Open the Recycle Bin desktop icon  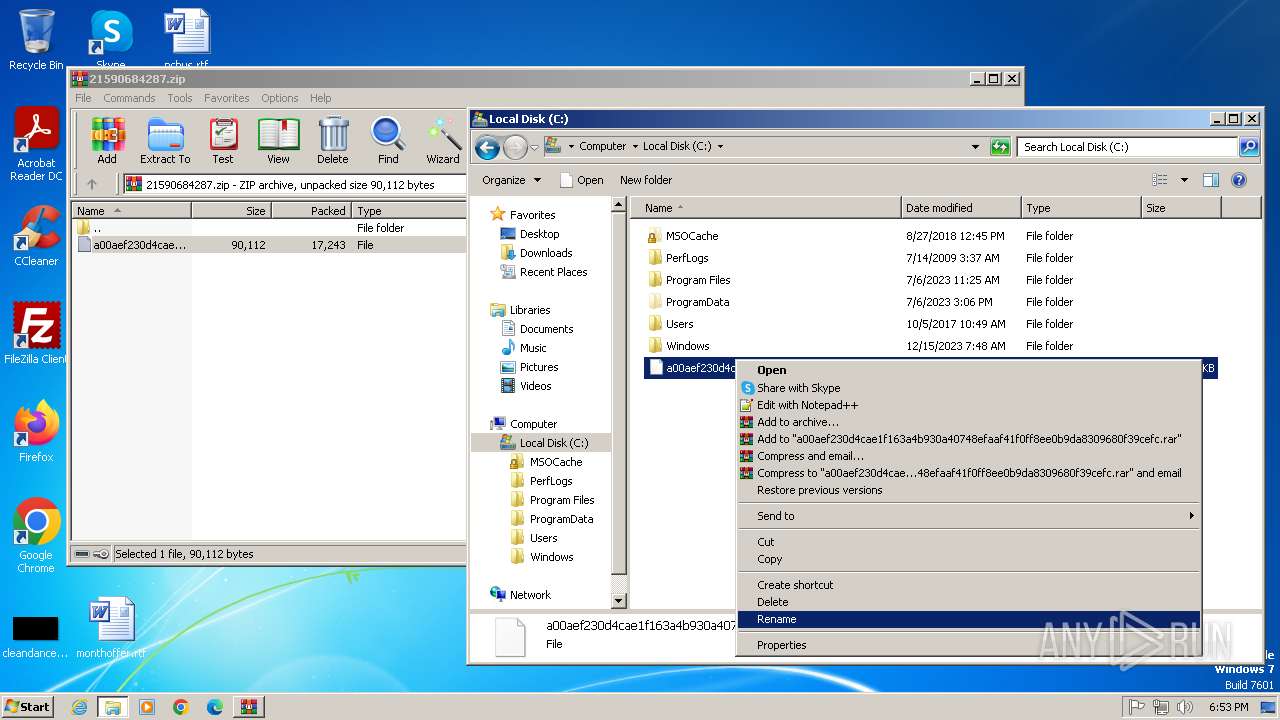[x=36, y=40]
